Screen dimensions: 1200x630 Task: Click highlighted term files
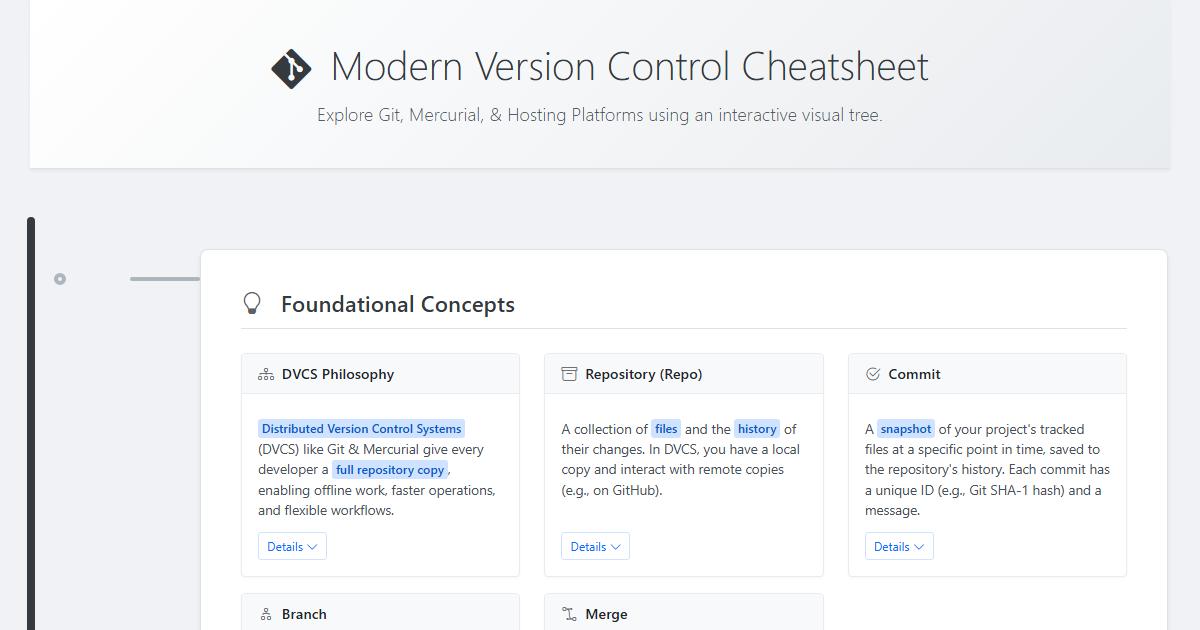point(666,429)
